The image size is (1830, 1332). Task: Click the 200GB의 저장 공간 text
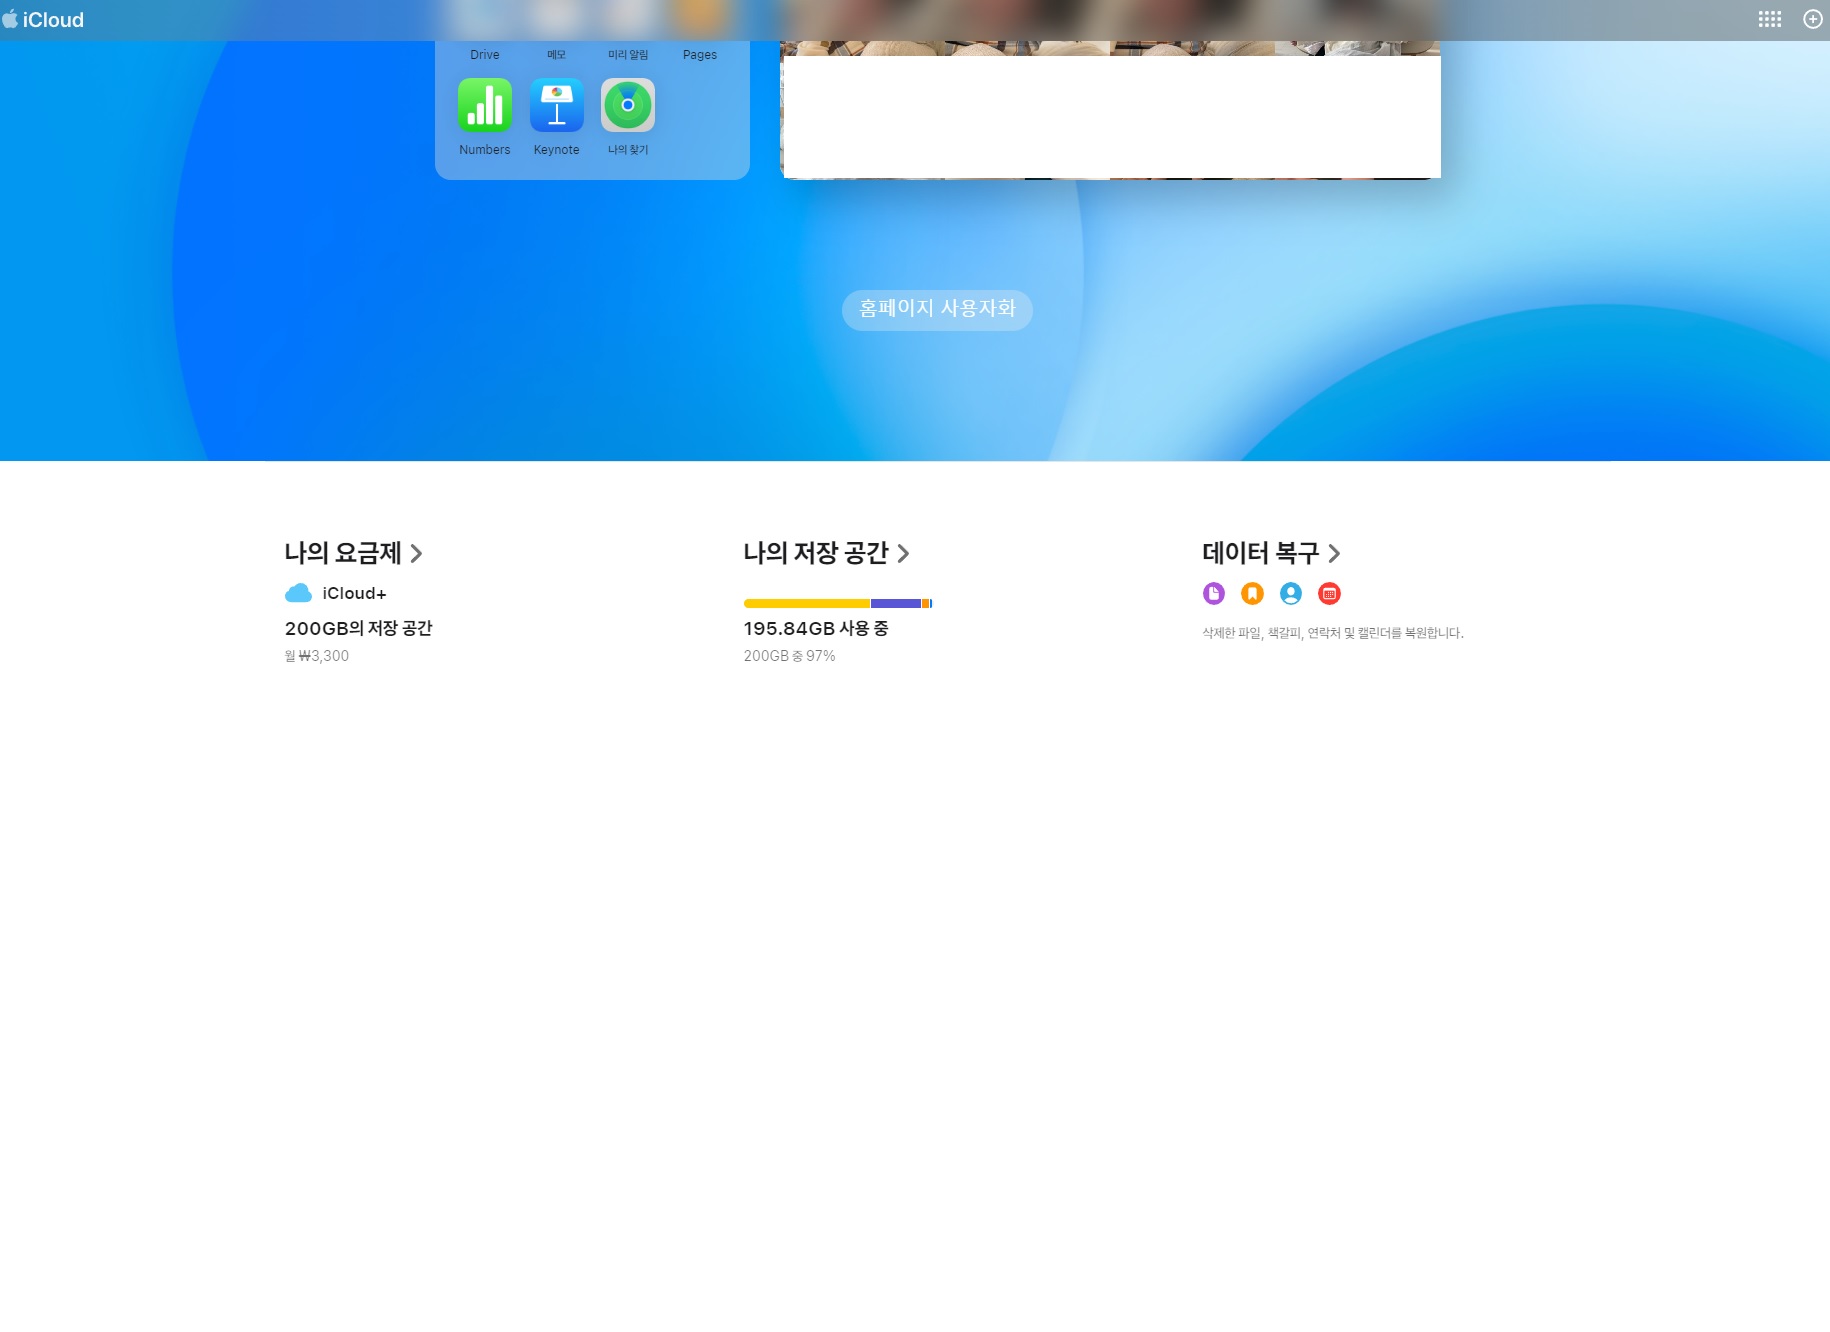coord(358,628)
